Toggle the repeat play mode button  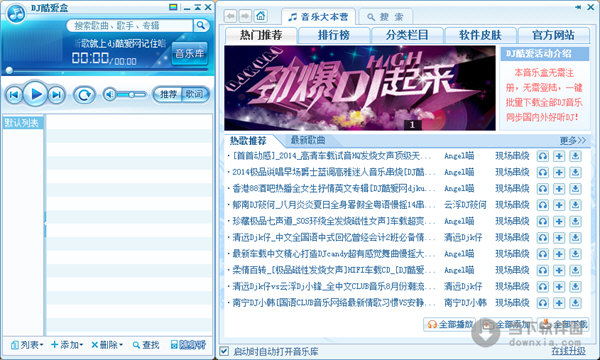point(84,94)
